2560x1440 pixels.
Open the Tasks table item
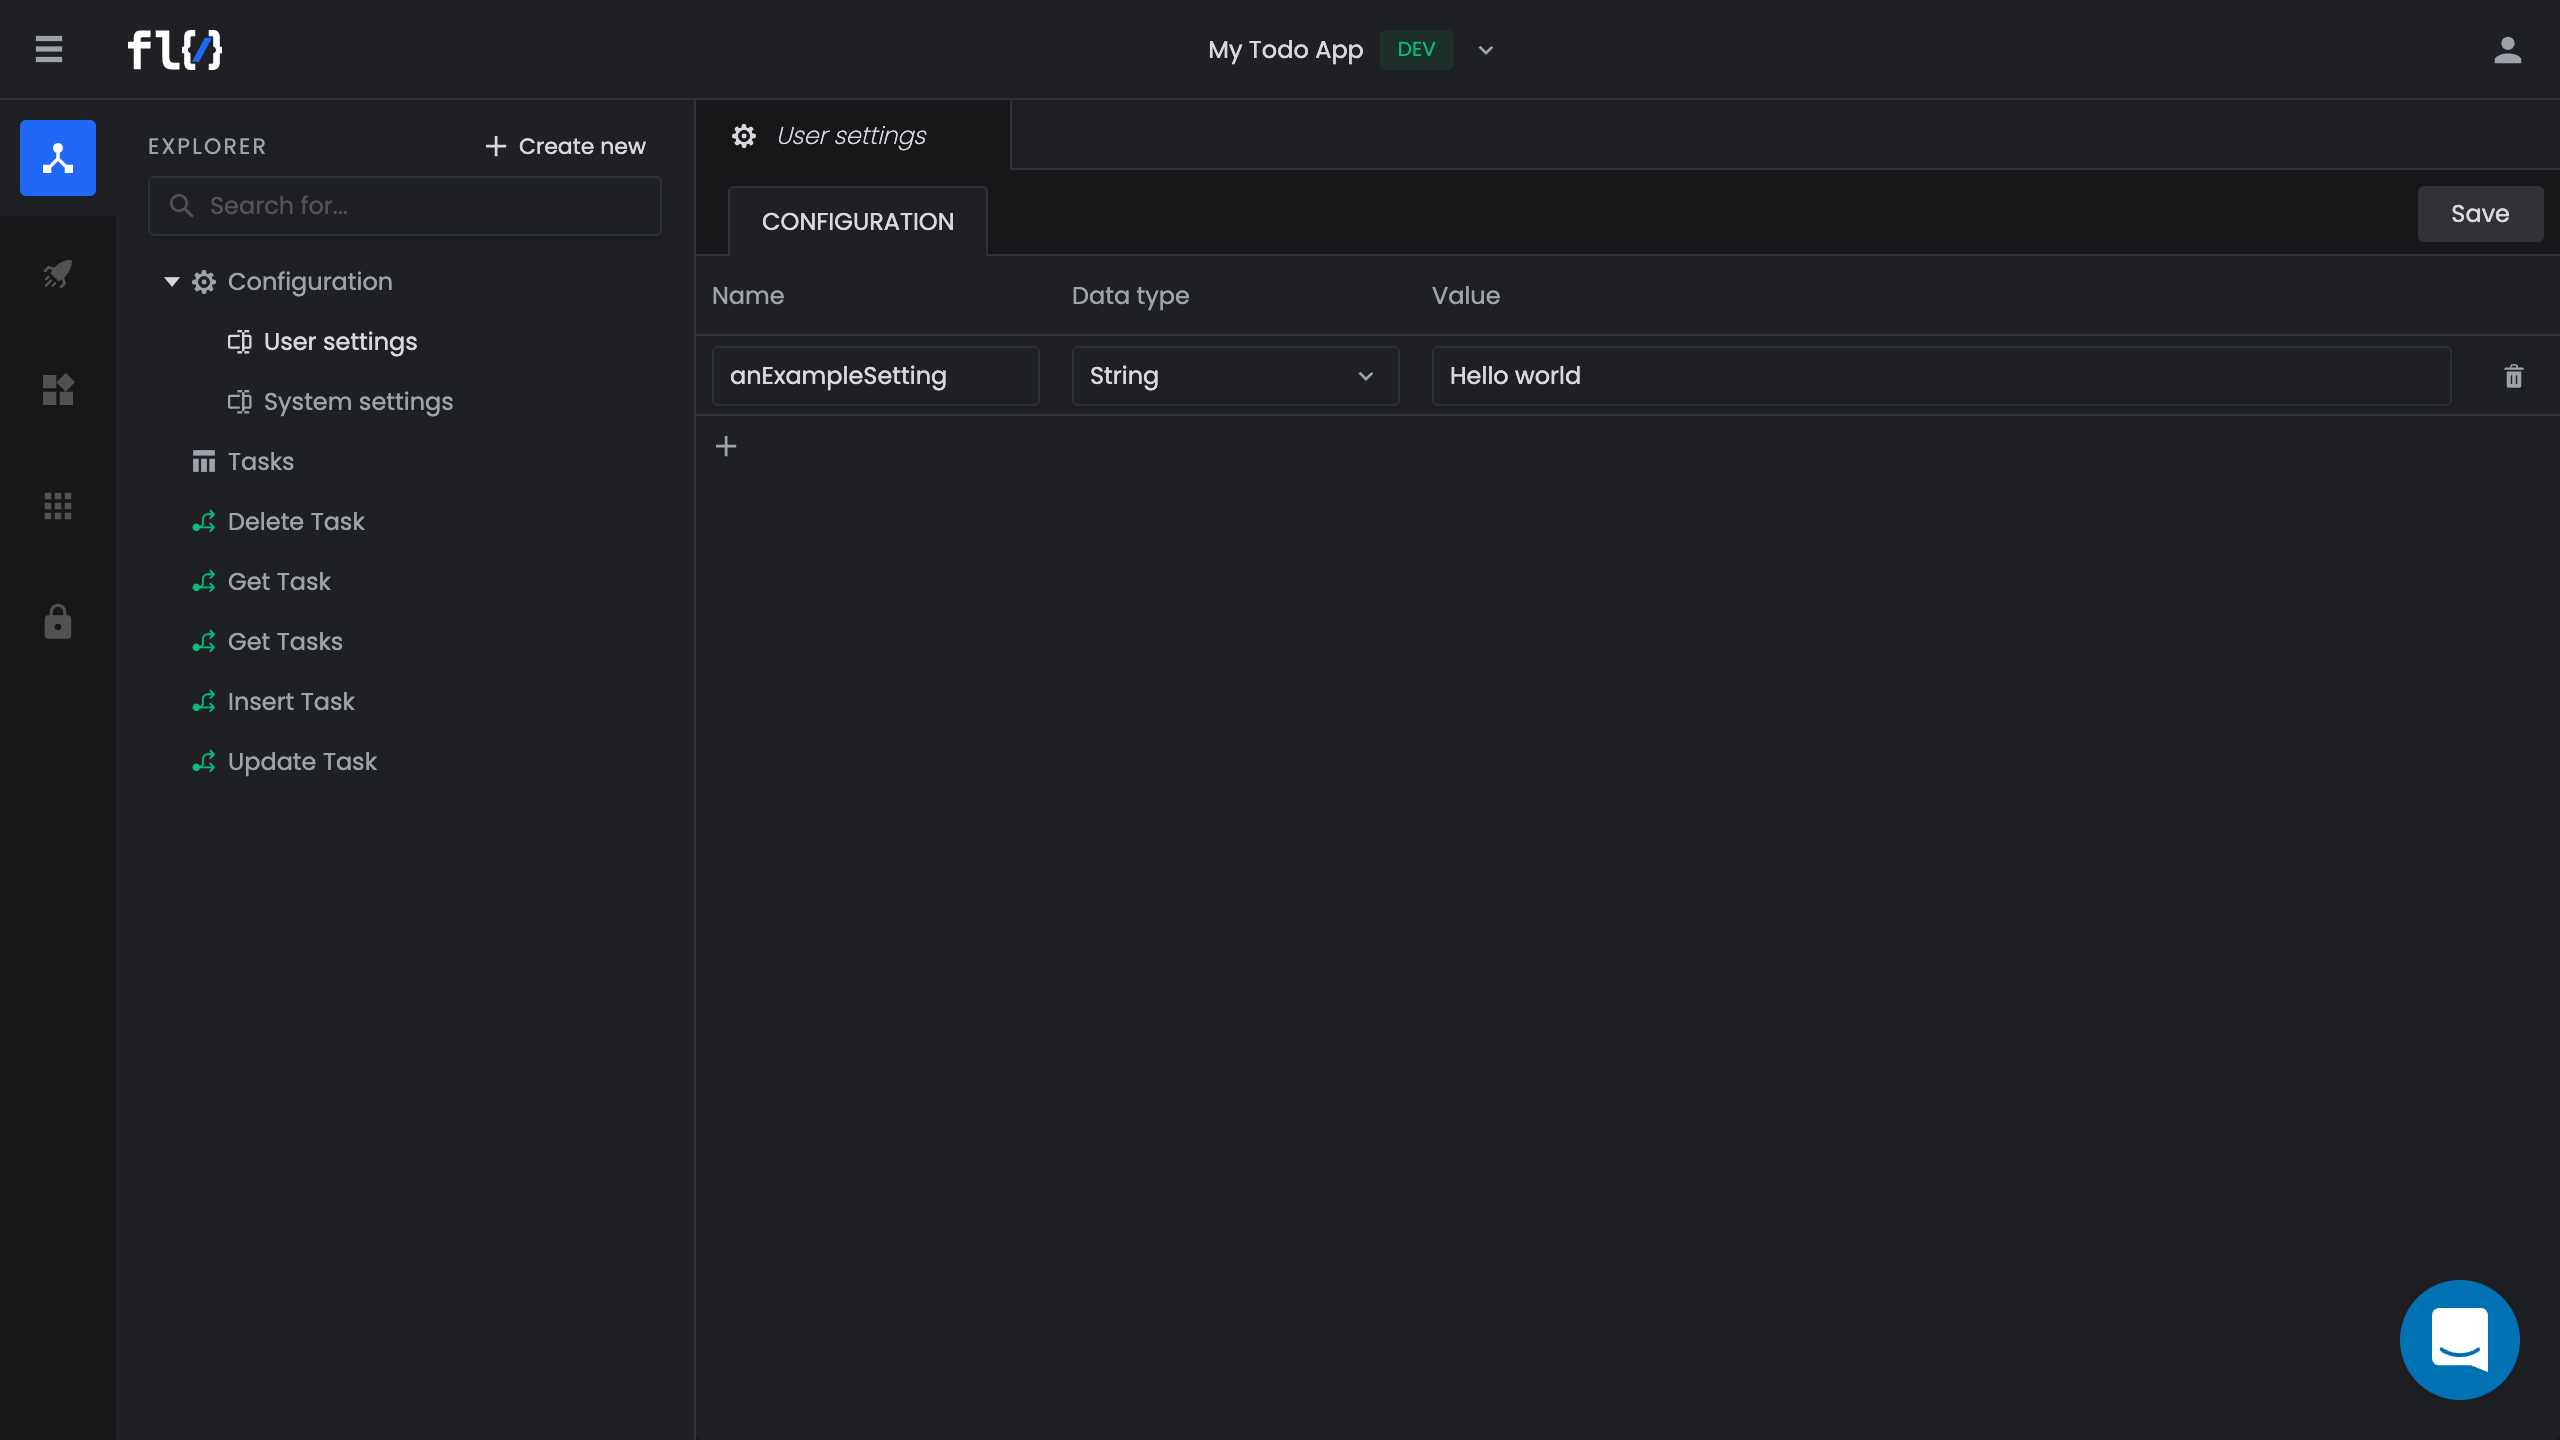(260, 462)
